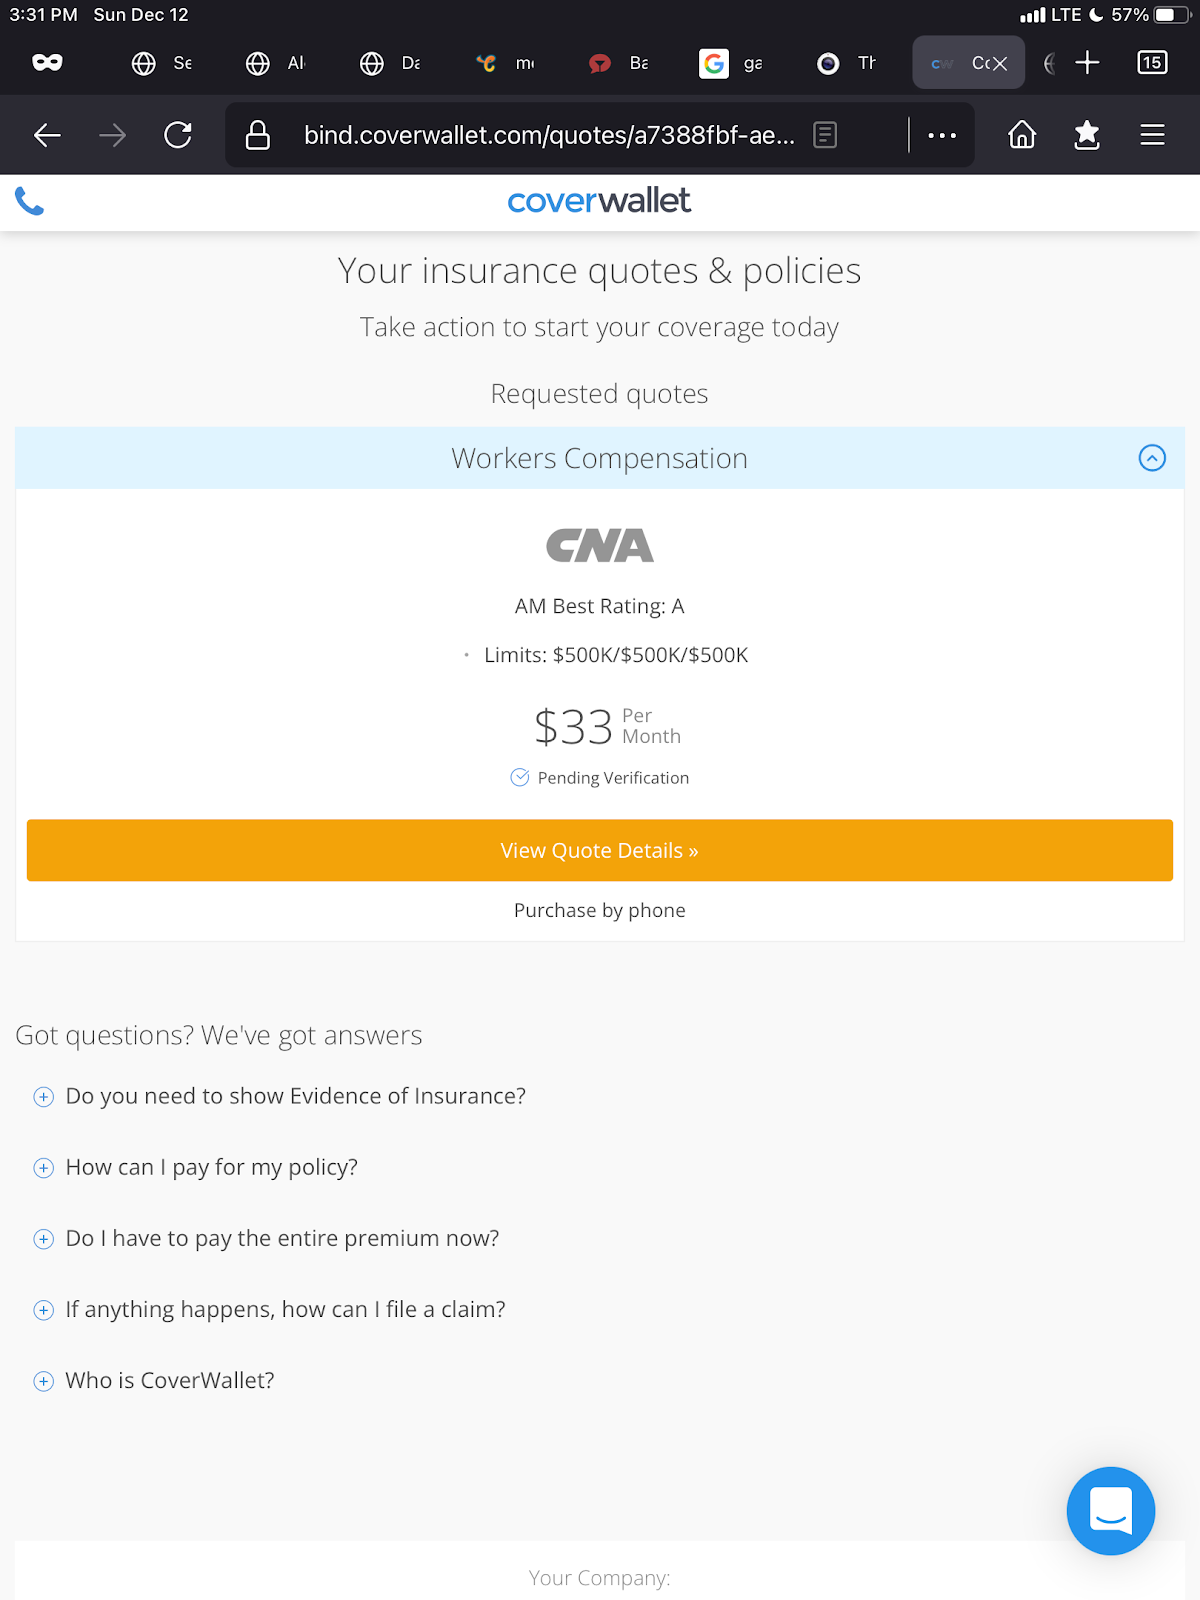Open the hamburger browser menu
Image resolution: width=1200 pixels, height=1600 pixels.
(1152, 135)
